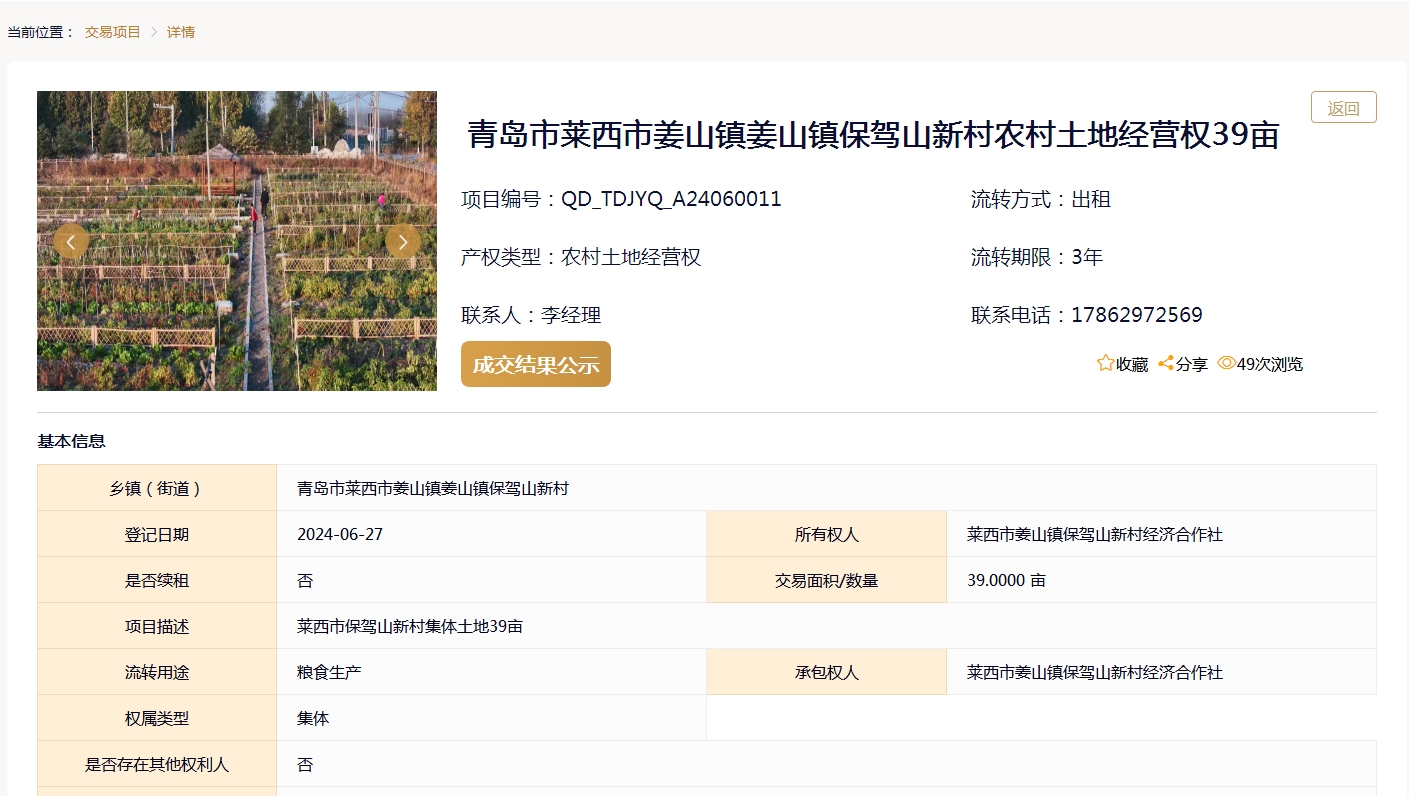Show the next photo in carousel
This screenshot has height=796, width=1409.
(x=403, y=241)
